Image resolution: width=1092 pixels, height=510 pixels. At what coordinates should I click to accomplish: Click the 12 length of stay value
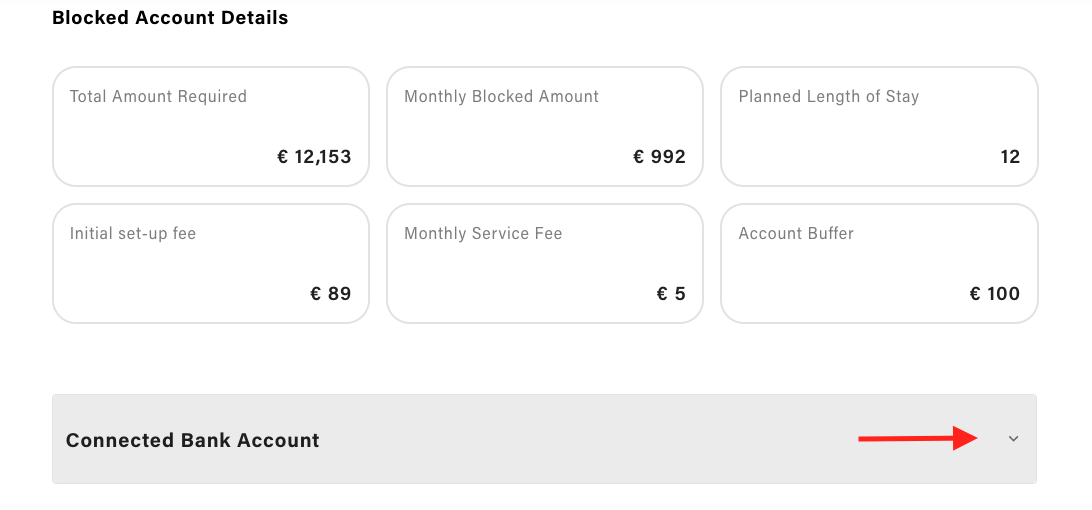(1010, 157)
